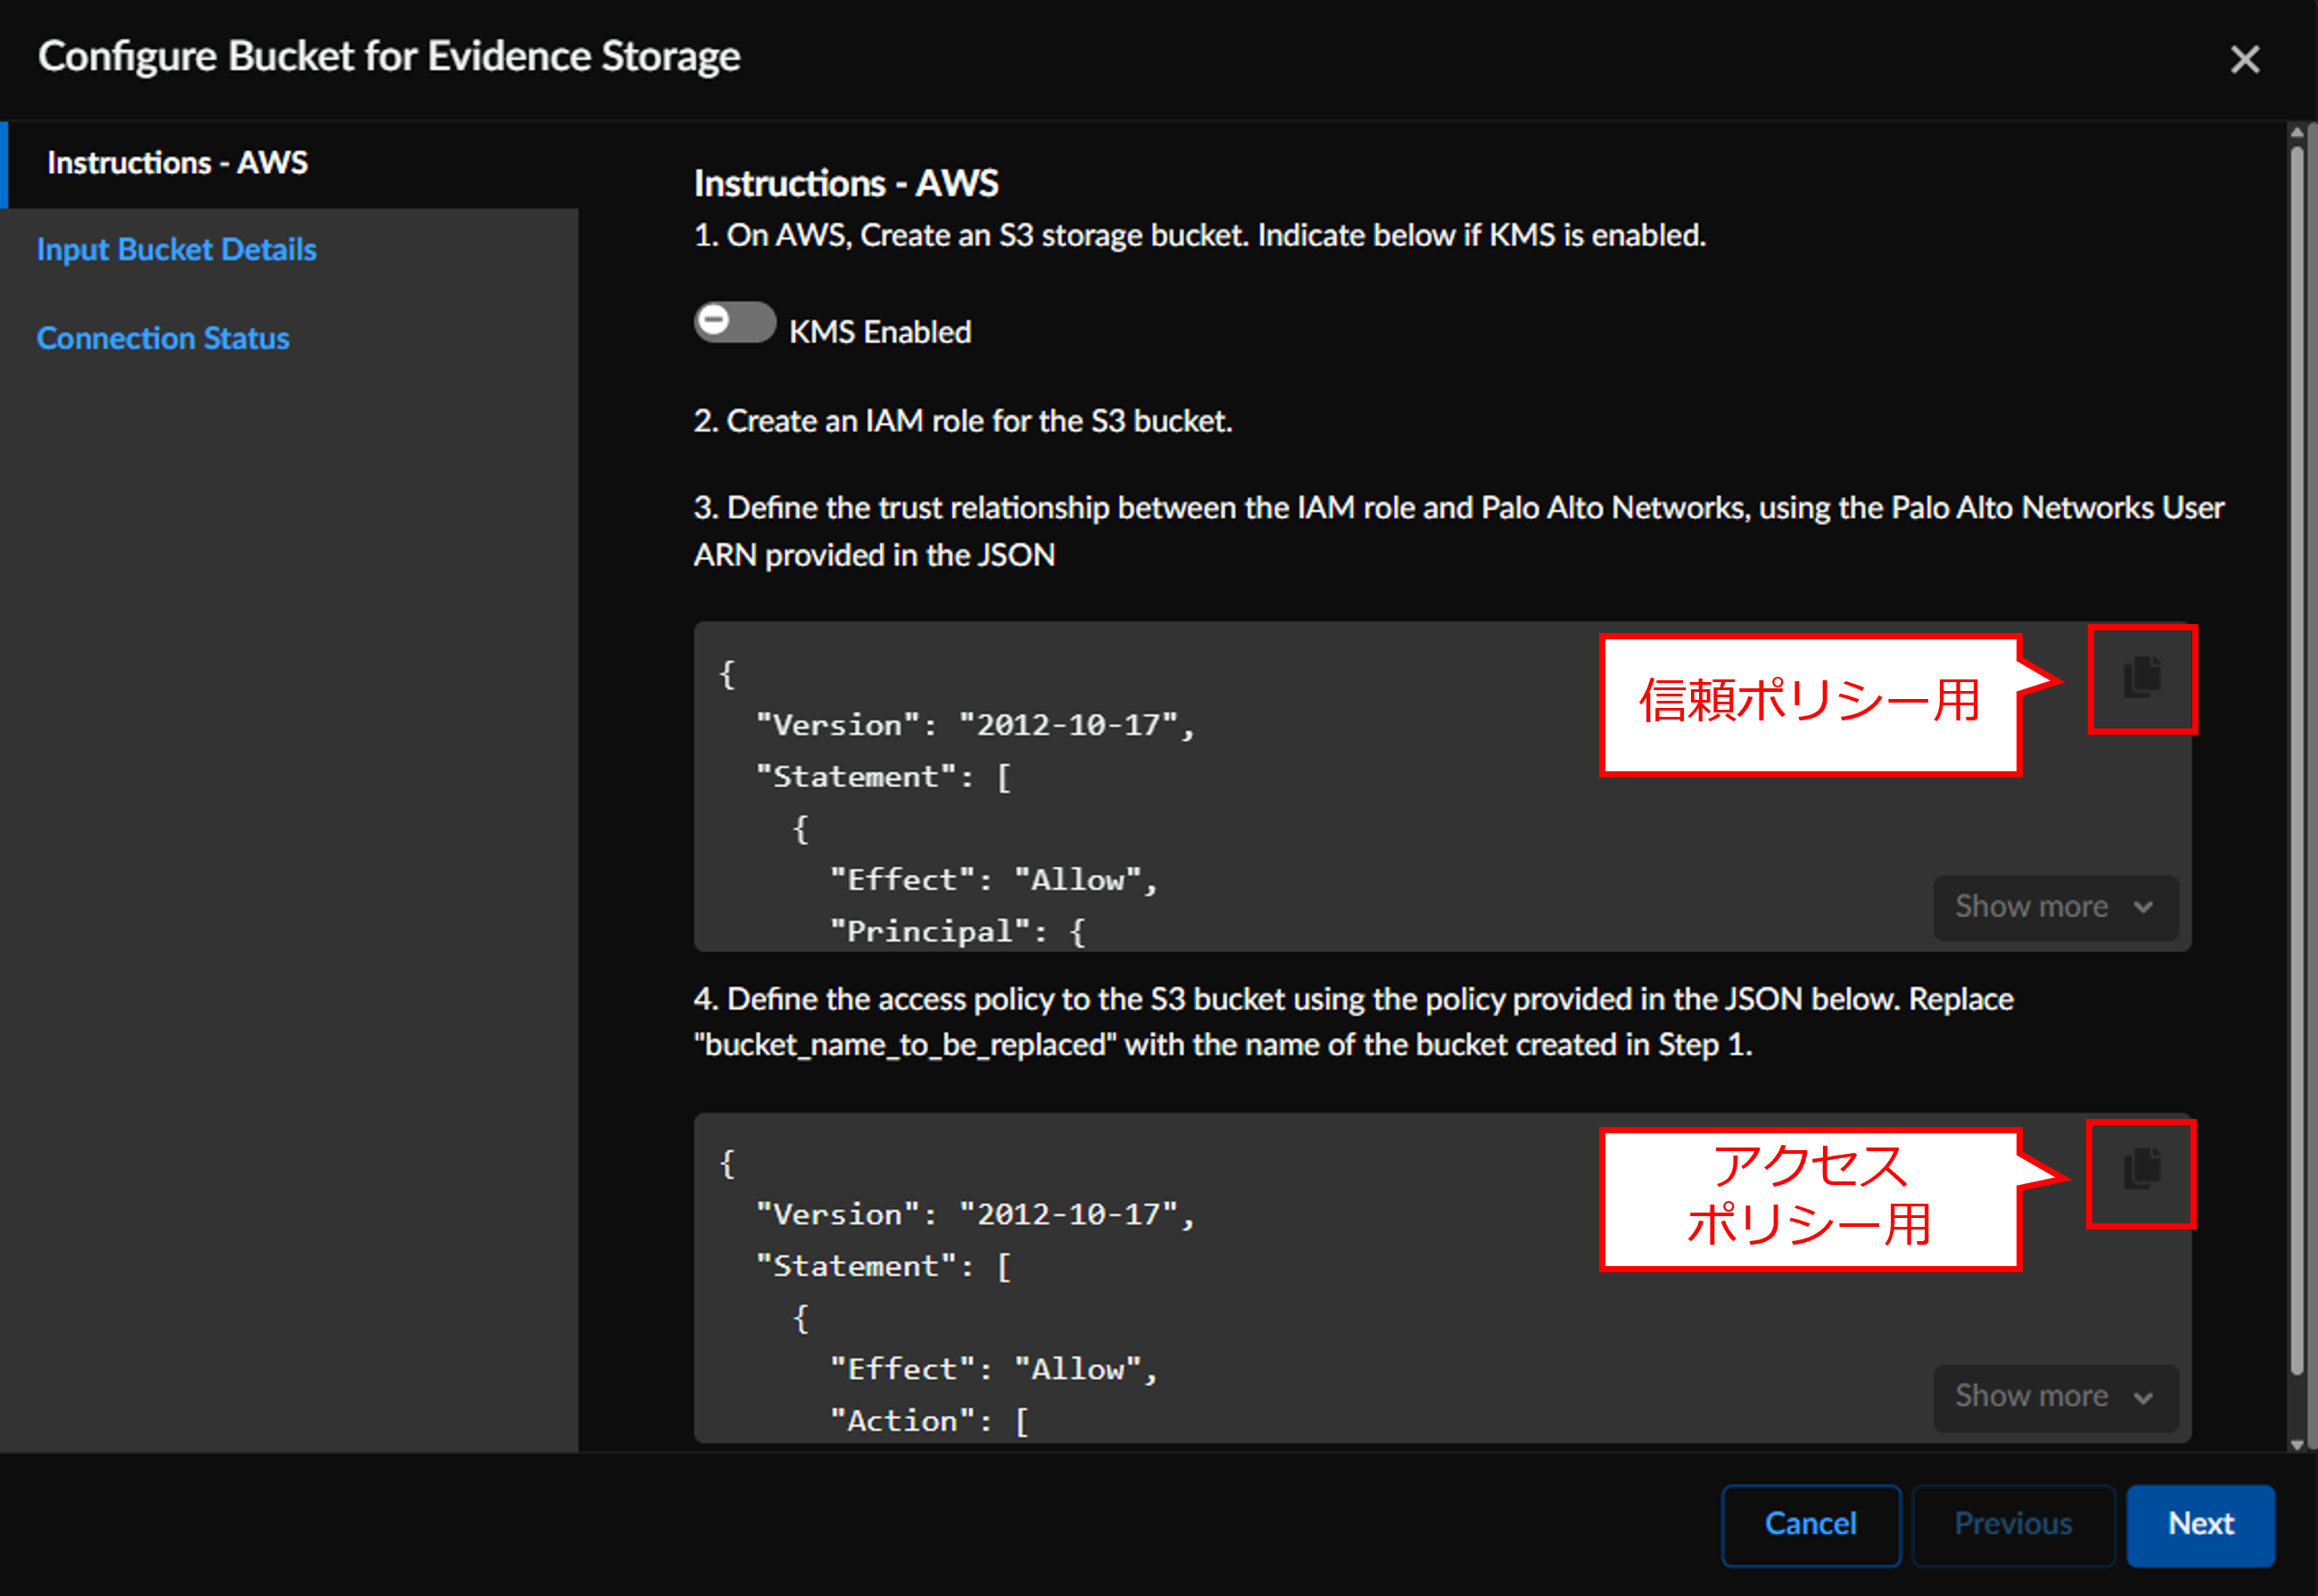Viewport: 2318px width, 1596px height.
Task: Copy the trust policy JSON via copy icon
Action: point(2141,678)
